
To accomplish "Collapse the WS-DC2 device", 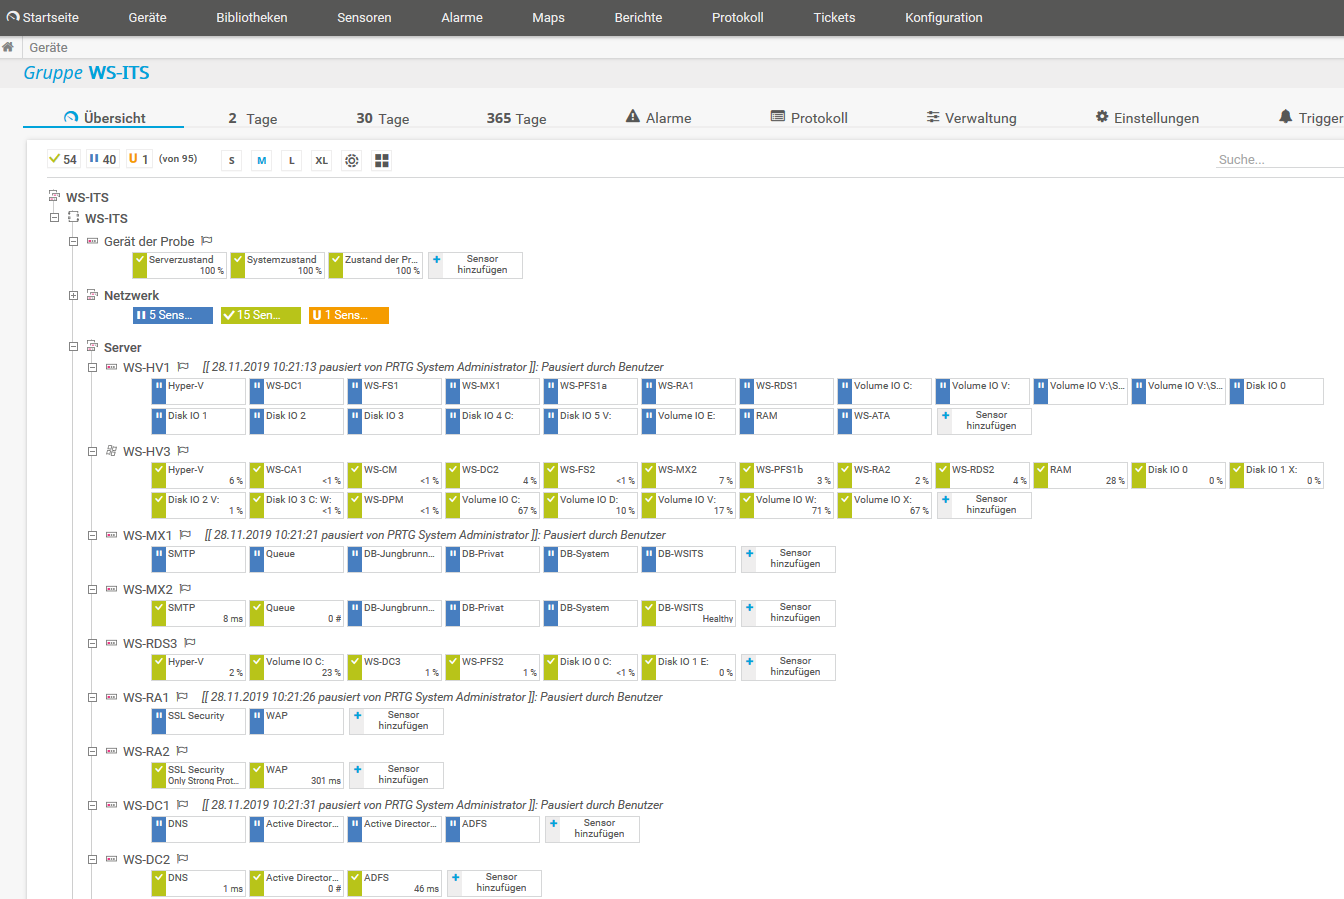I will pyautogui.click(x=92, y=859).
